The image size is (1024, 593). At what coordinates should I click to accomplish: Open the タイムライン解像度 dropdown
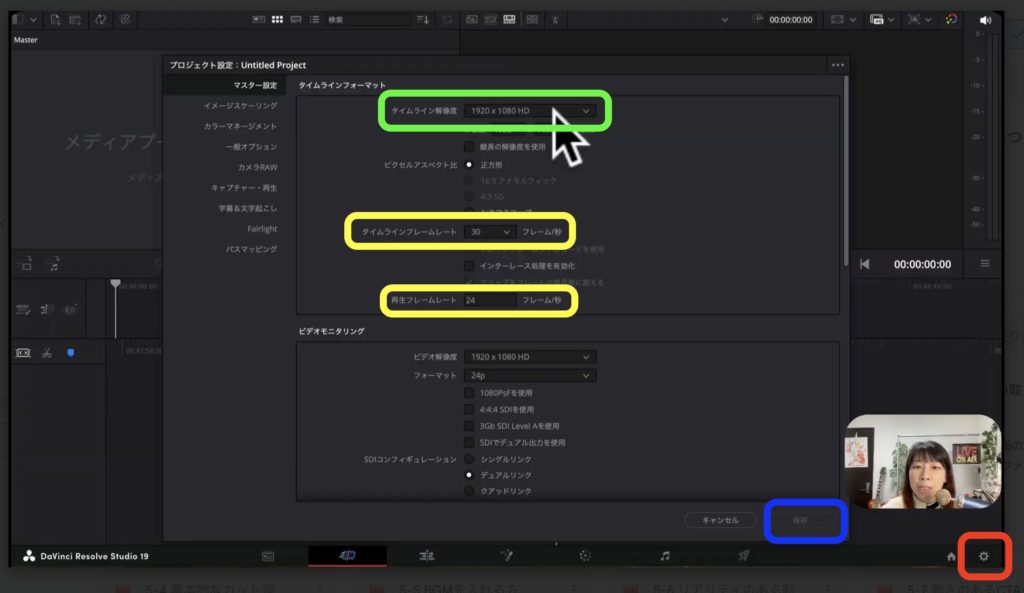pyautogui.click(x=531, y=110)
